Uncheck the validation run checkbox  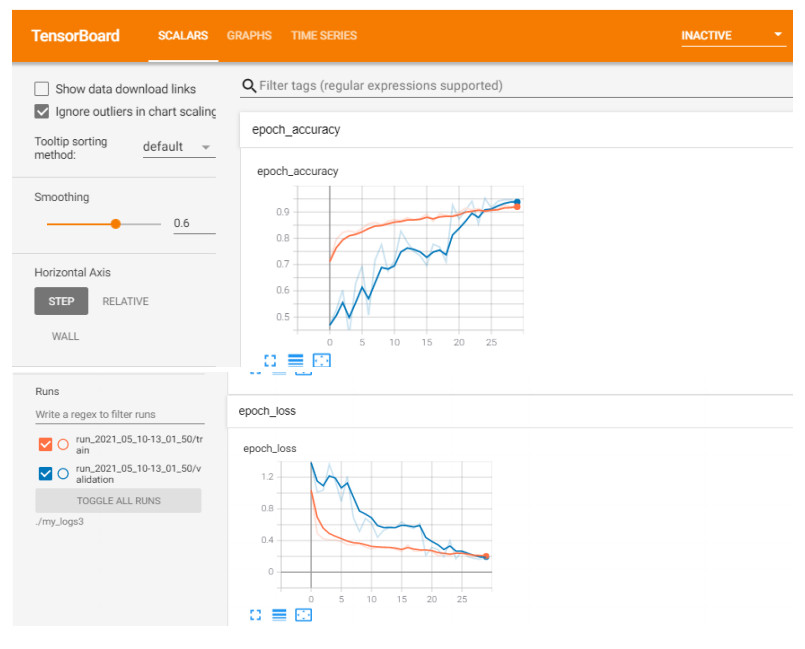[44, 474]
